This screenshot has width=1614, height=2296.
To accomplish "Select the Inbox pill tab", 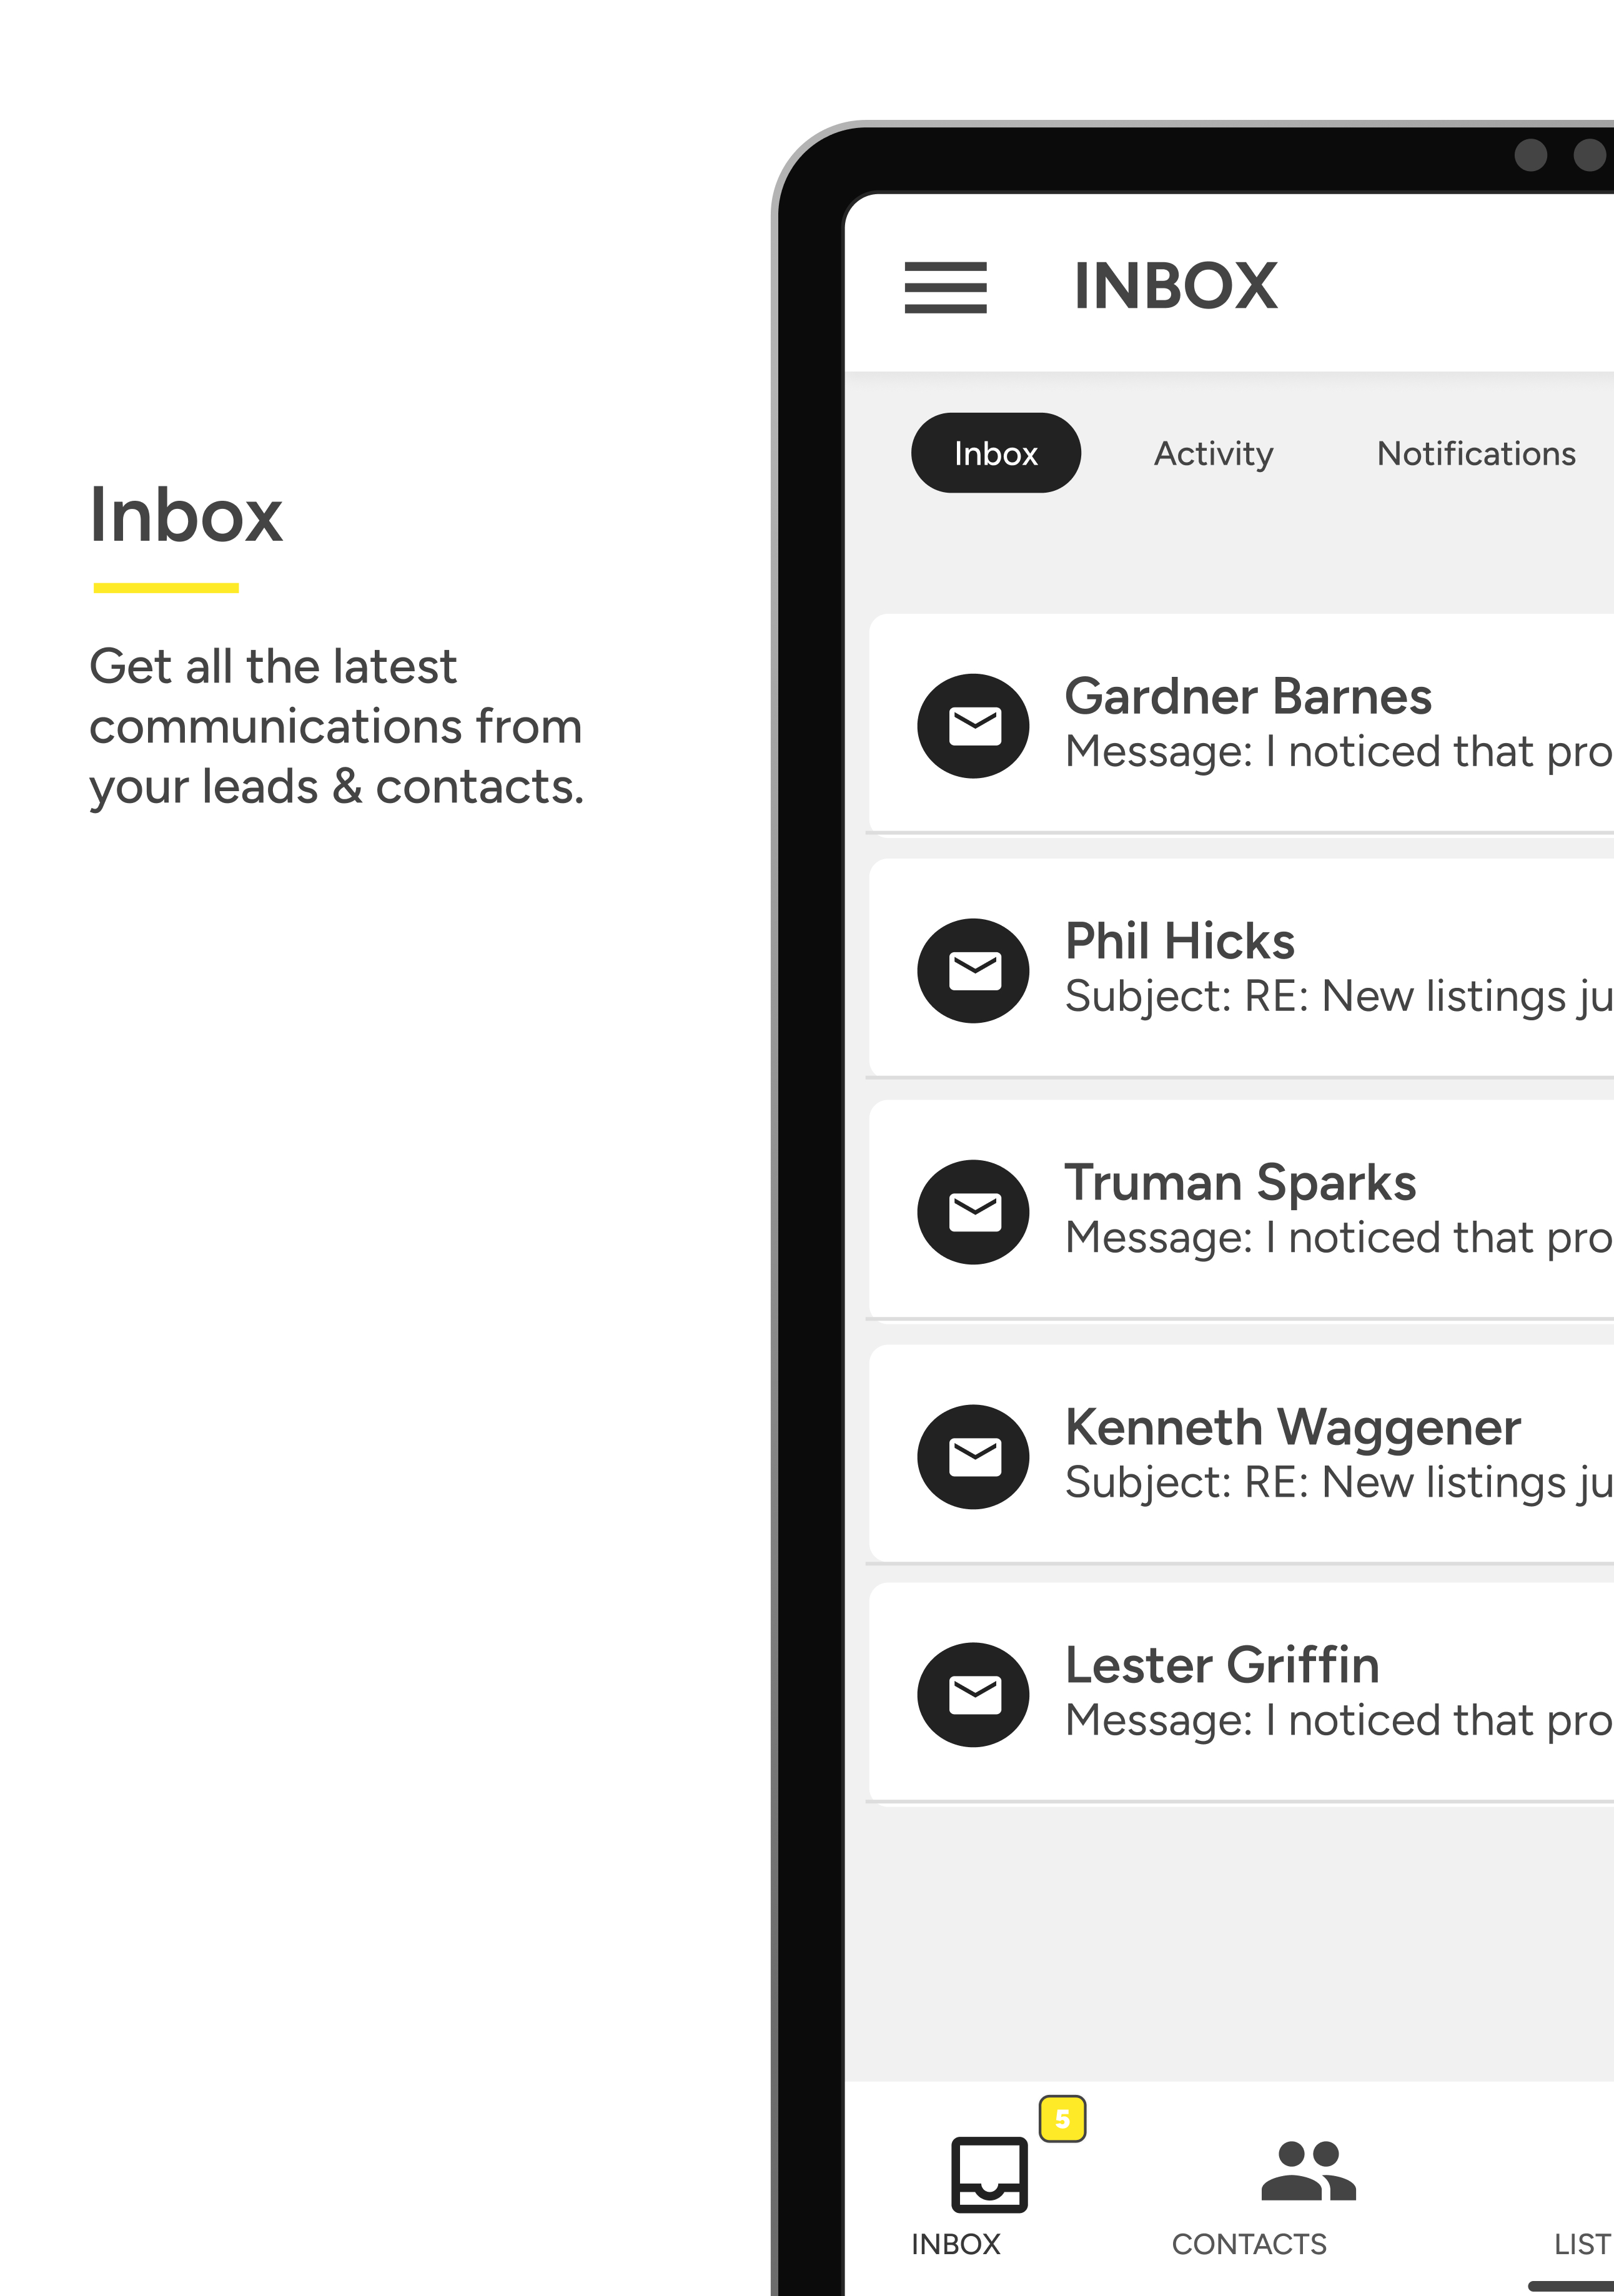I will [995, 453].
